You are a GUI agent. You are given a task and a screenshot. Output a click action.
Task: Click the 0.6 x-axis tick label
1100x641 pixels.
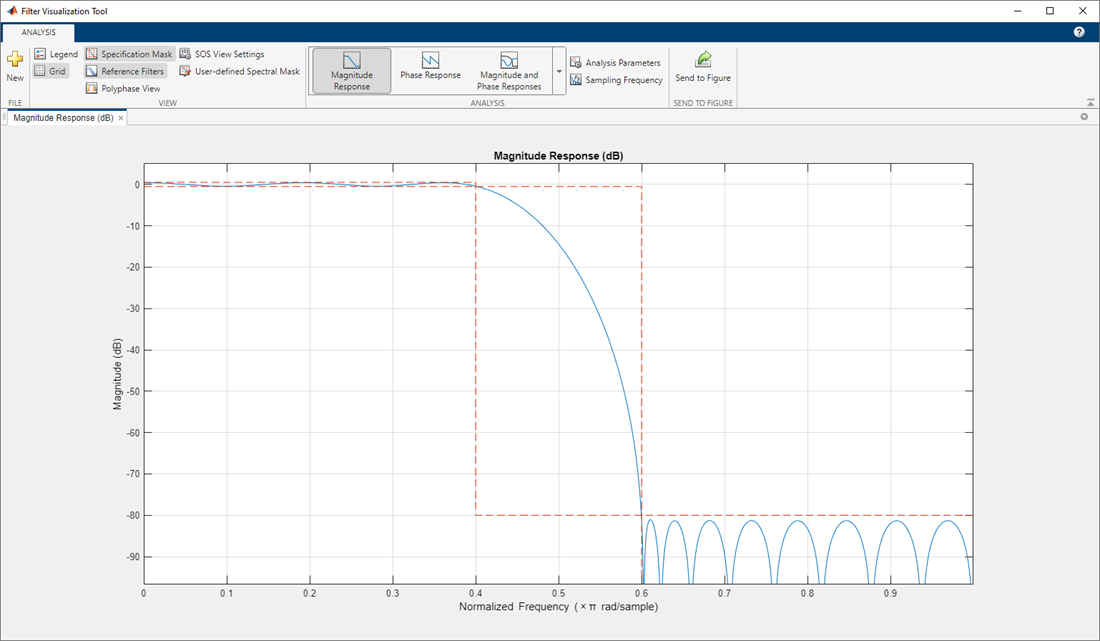(x=641, y=593)
